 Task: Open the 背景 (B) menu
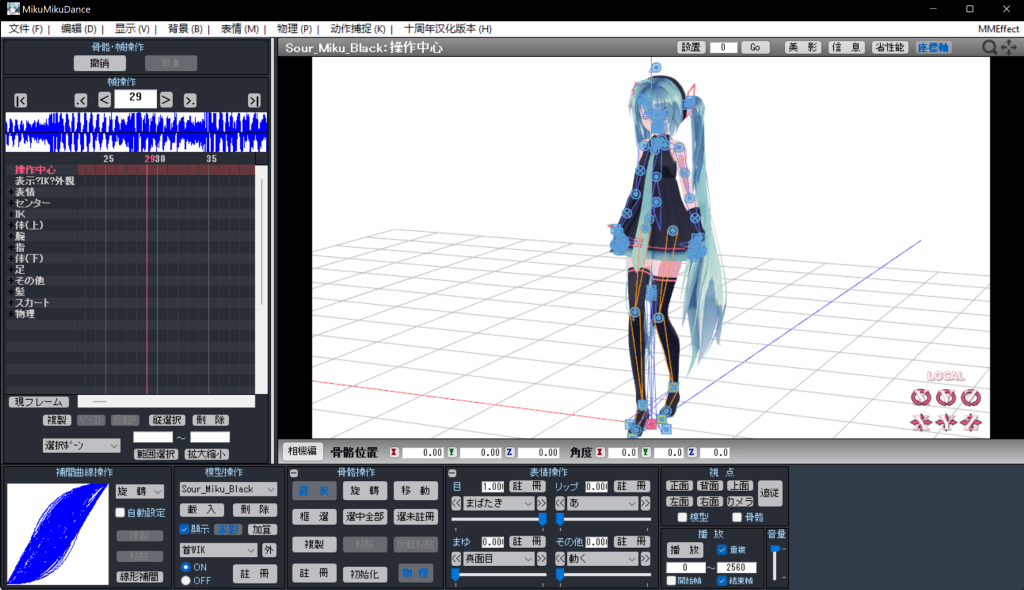click(184, 29)
